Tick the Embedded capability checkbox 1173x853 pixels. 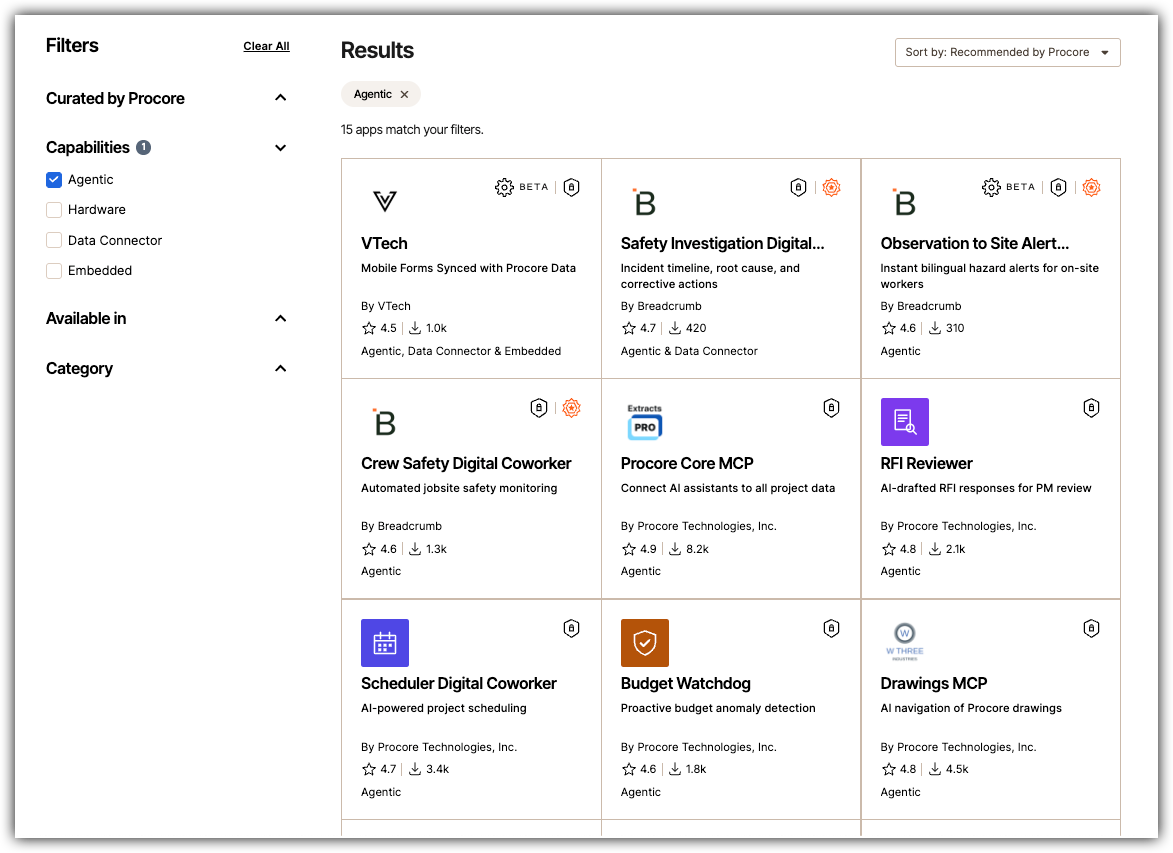pos(54,270)
